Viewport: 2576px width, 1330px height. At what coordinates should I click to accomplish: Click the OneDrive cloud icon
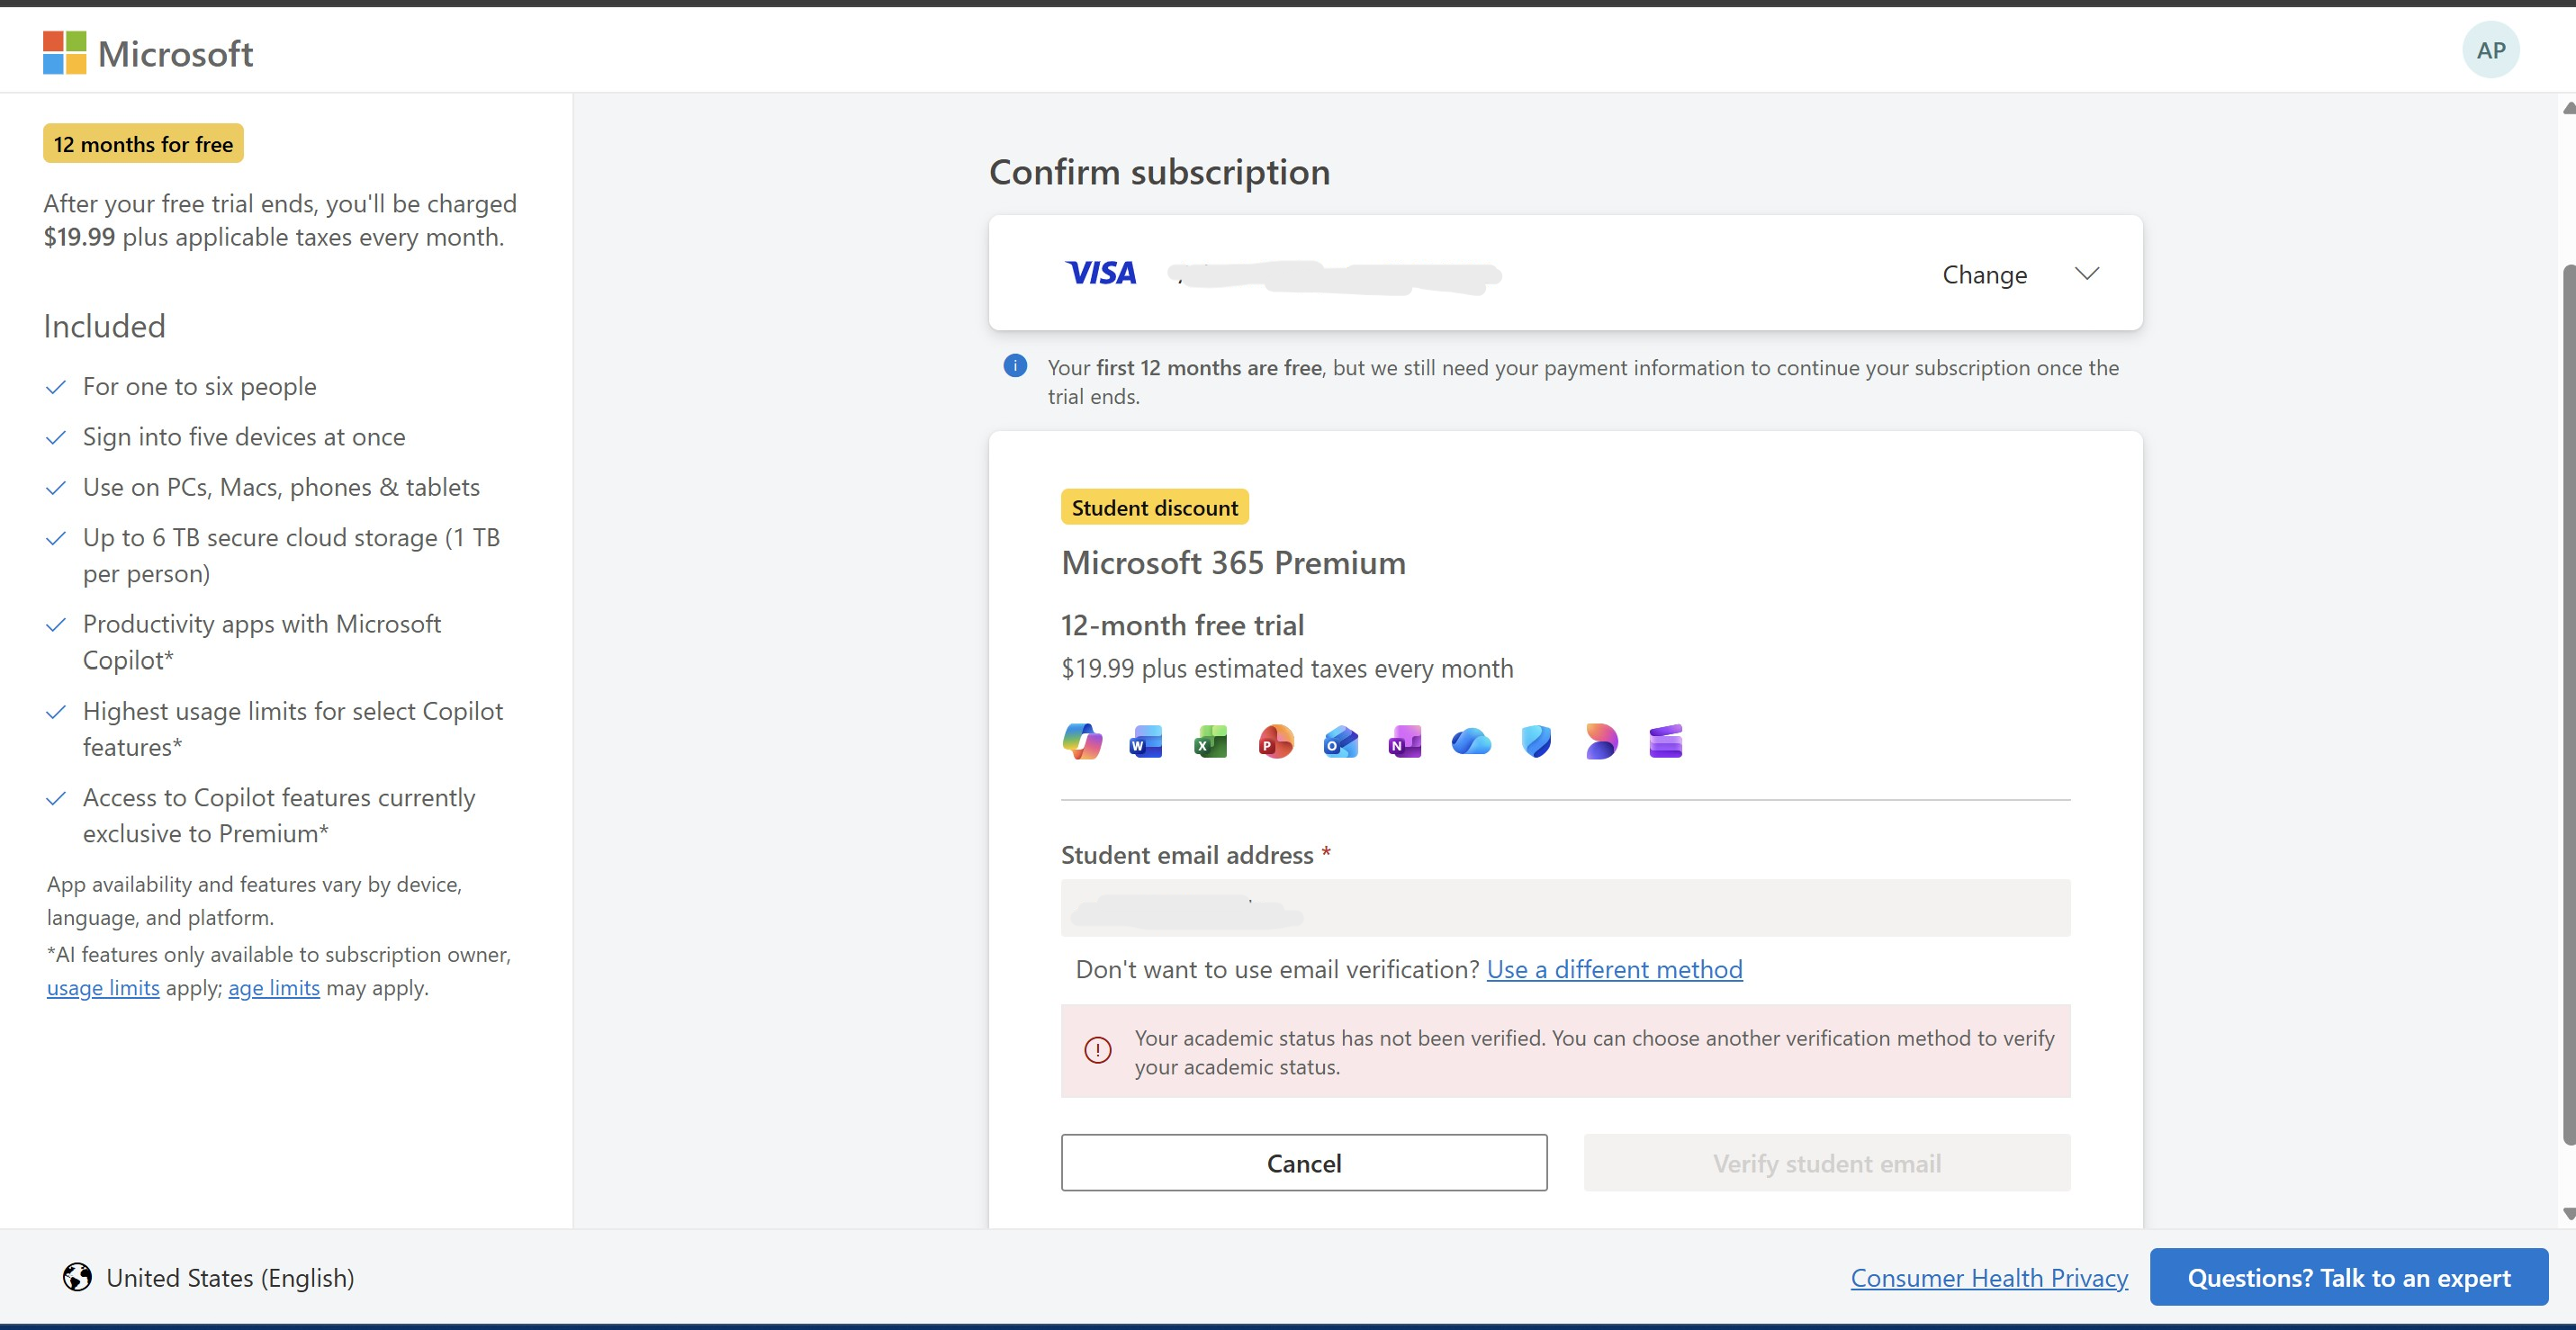click(1471, 742)
